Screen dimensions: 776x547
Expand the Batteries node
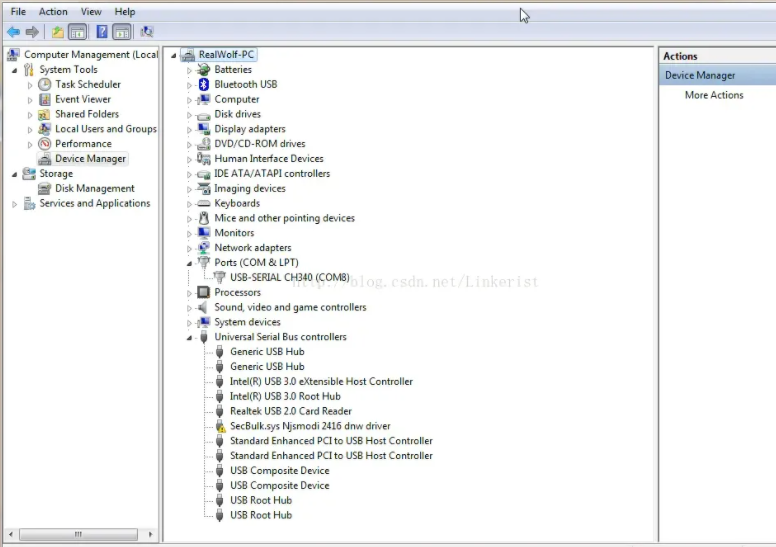click(189, 70)
